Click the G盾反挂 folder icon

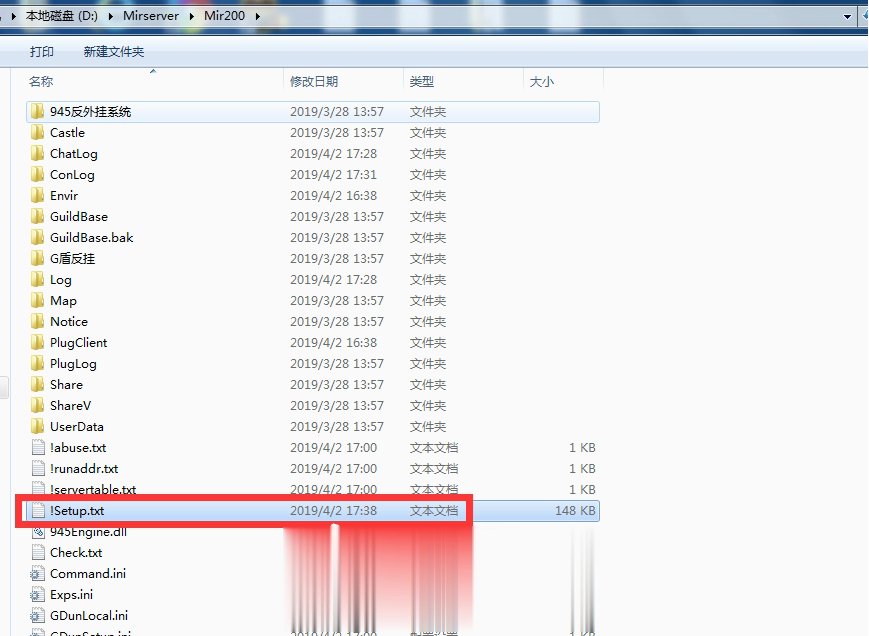pos(37,259)
